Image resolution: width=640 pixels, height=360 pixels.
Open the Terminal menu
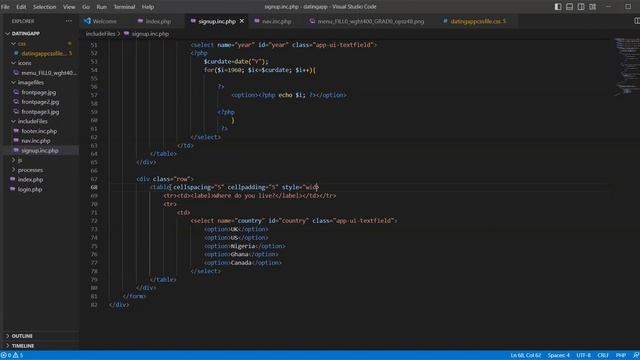[x=124, y=7]
